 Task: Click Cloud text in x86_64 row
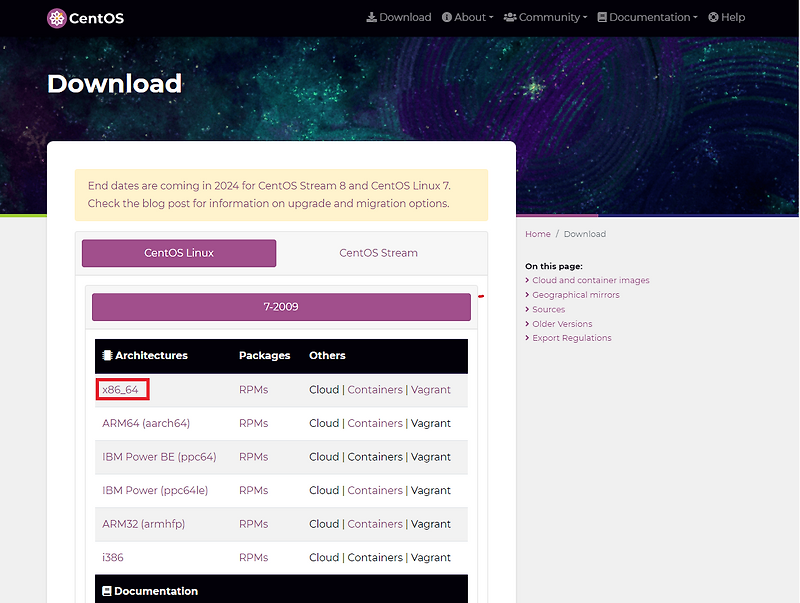pos(324,390)
